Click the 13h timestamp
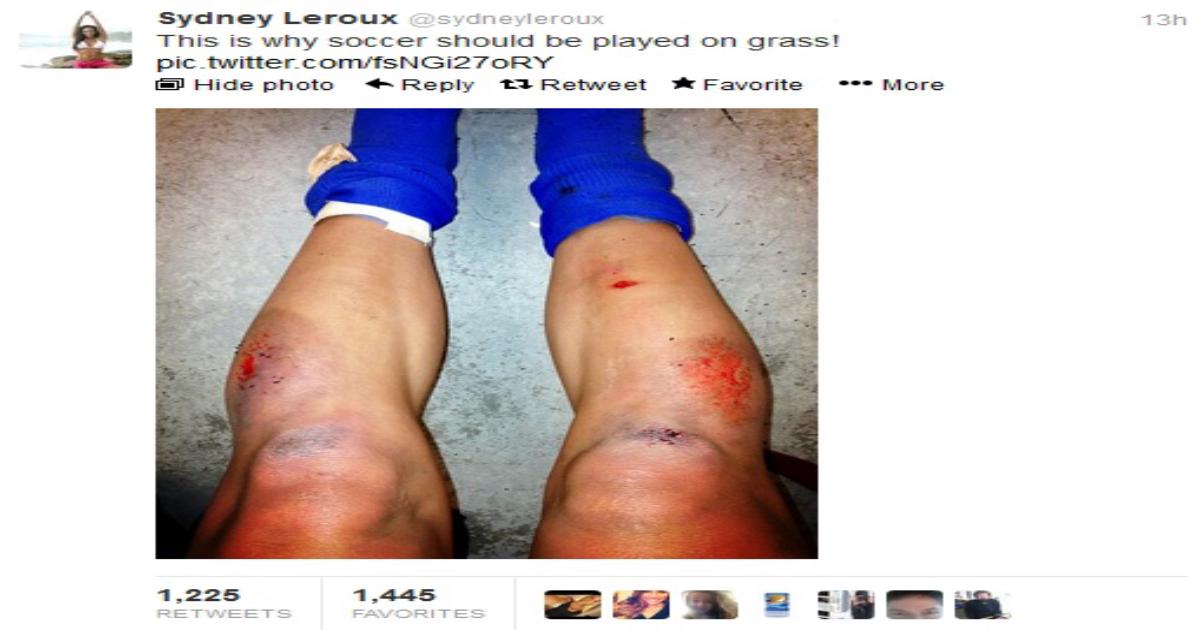This screenshot has height=630, width=1200. [x=1162, y=20]
